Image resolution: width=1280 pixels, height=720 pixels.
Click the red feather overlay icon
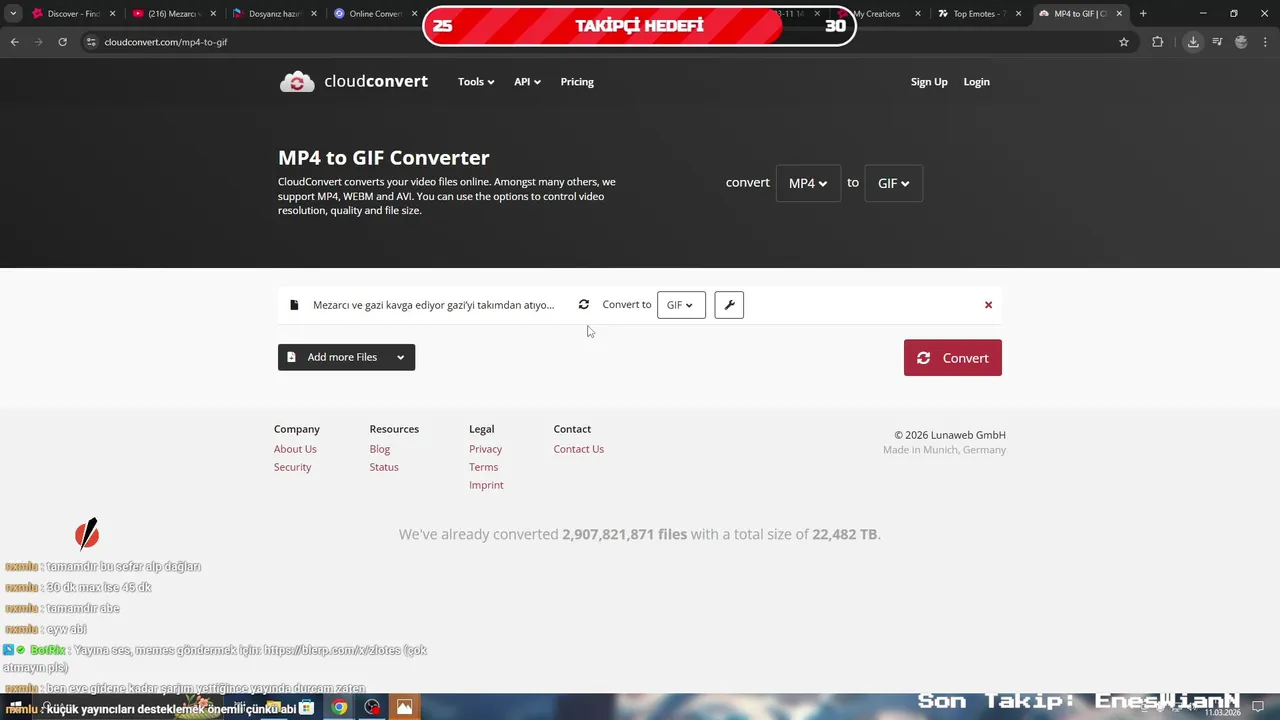tap(87, 534)
